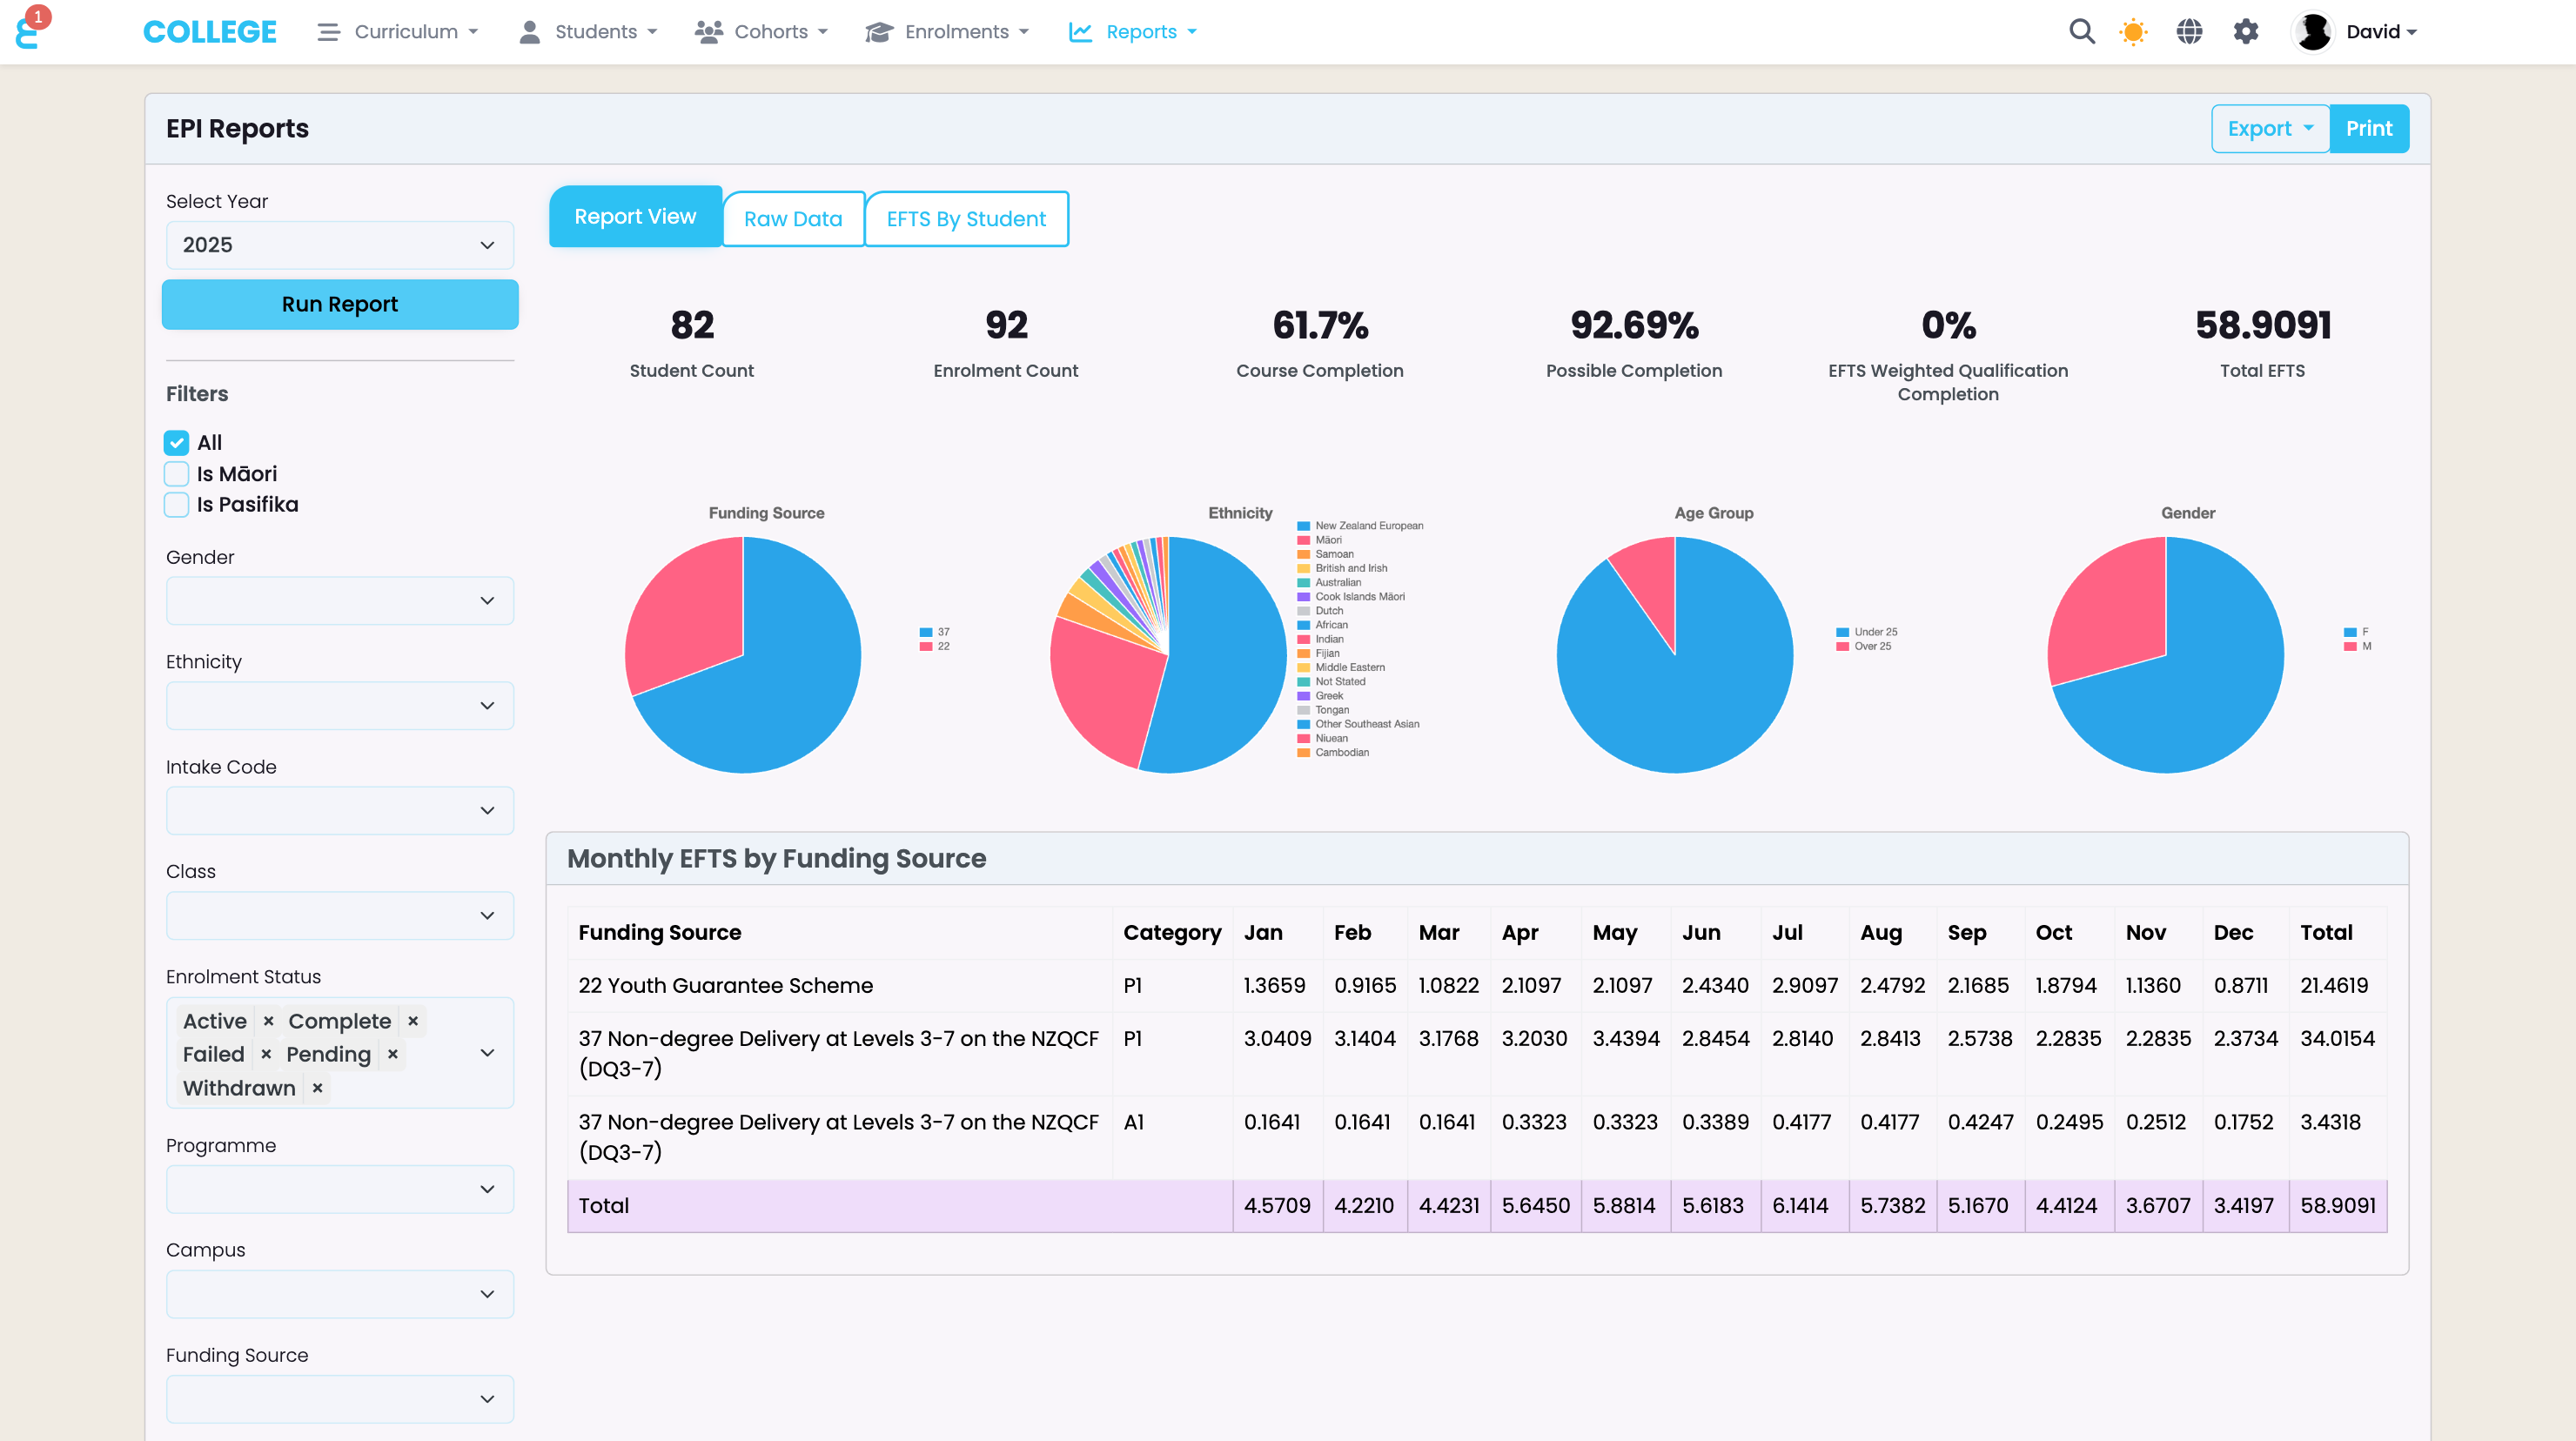Open the globe language icon
Viewport: 2576px width, 1441px height.
click(x=2189, y=32)
